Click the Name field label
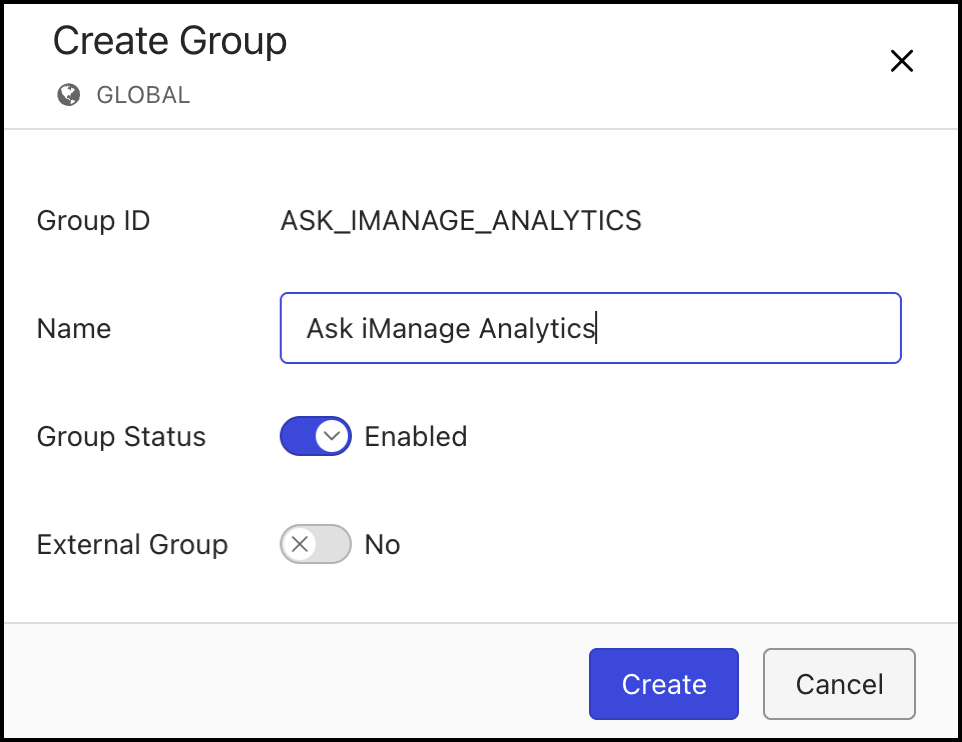Image resolution: width=962 pixels, height=742 pixels. (x=74, y=328)
